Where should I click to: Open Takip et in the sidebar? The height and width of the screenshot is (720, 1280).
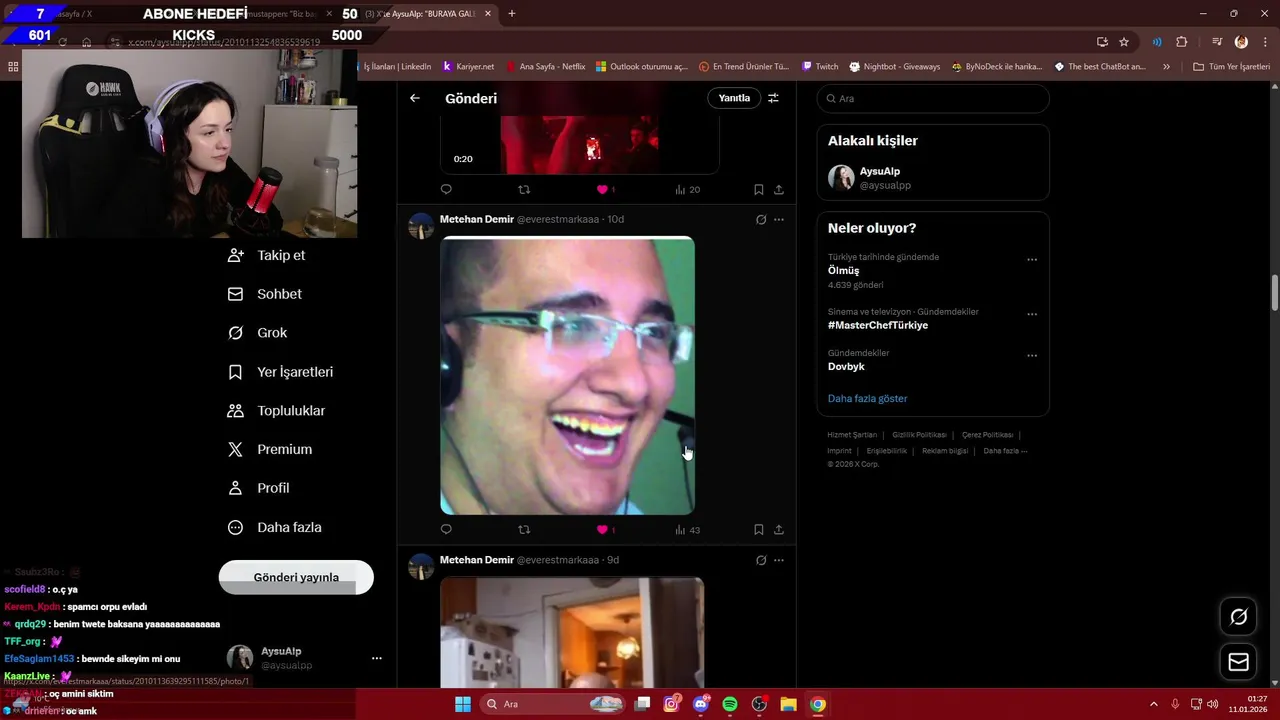click(267, 255)
